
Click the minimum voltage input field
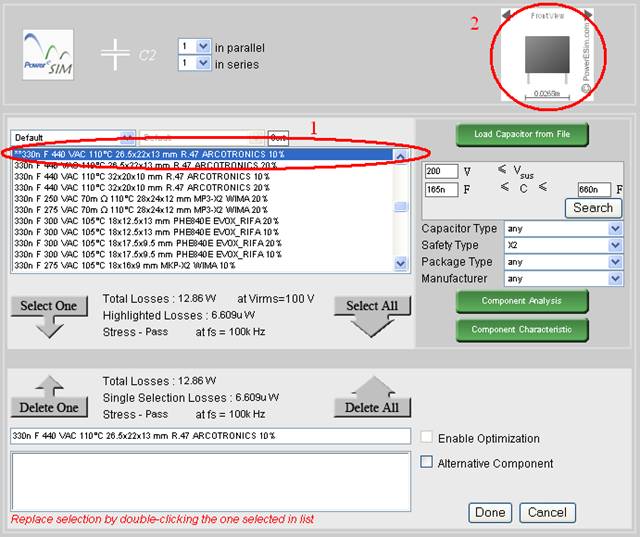click(x=441, y=171)
